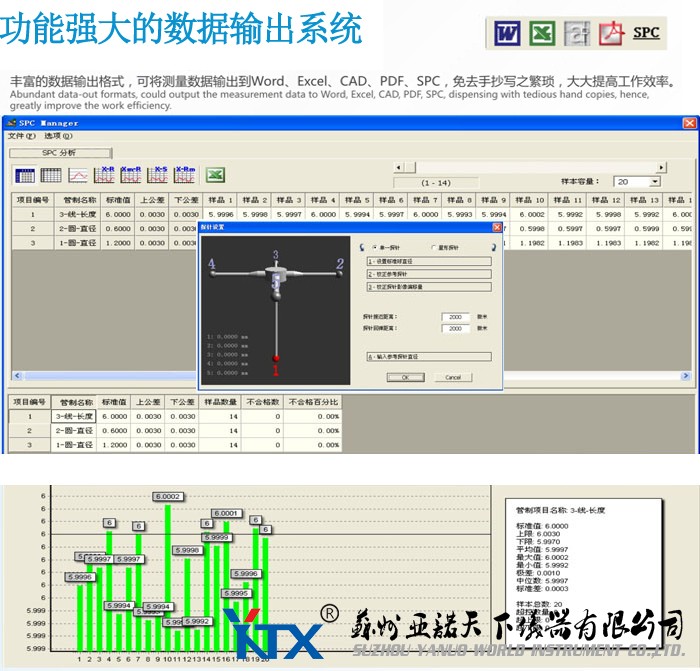This screenshot has width=700, height=671.
Task: Click the (1 - 14) range field
Action: (436, 183)
